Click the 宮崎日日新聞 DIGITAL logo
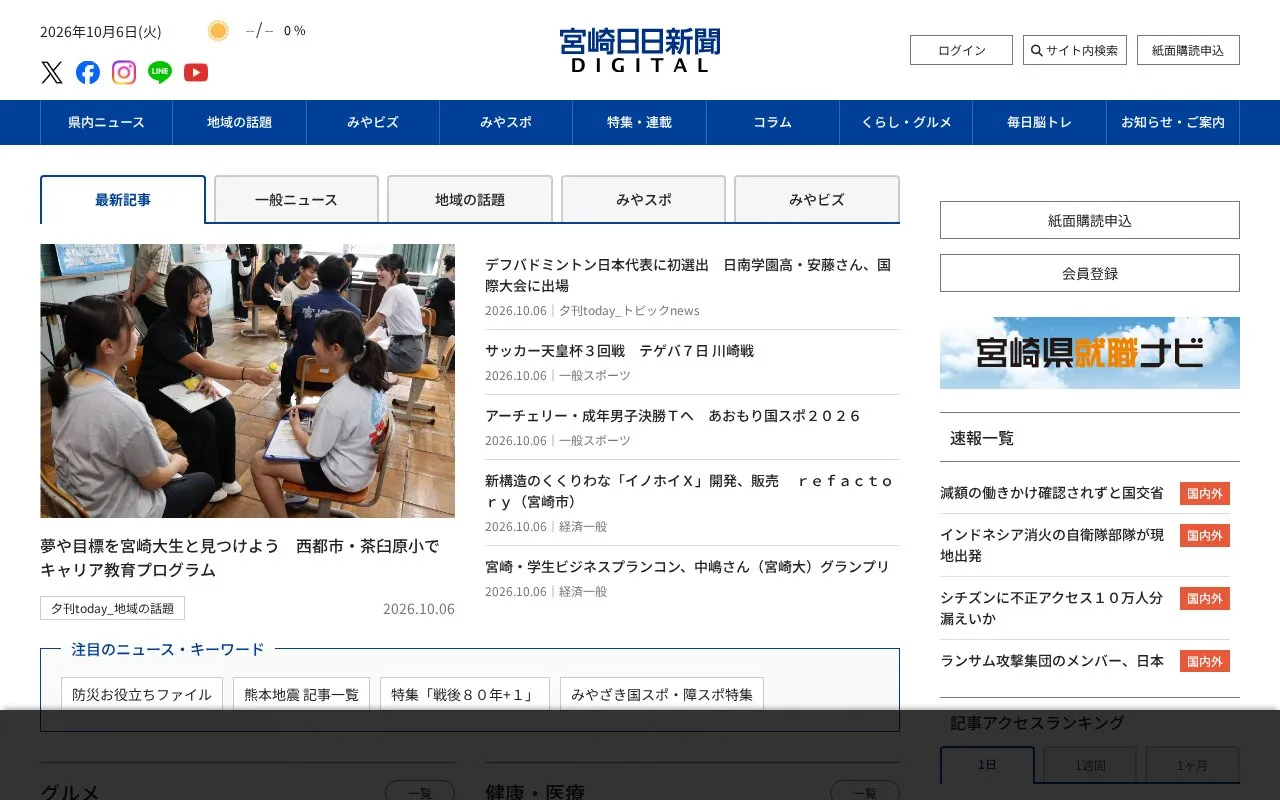 [x=640, y=50]
